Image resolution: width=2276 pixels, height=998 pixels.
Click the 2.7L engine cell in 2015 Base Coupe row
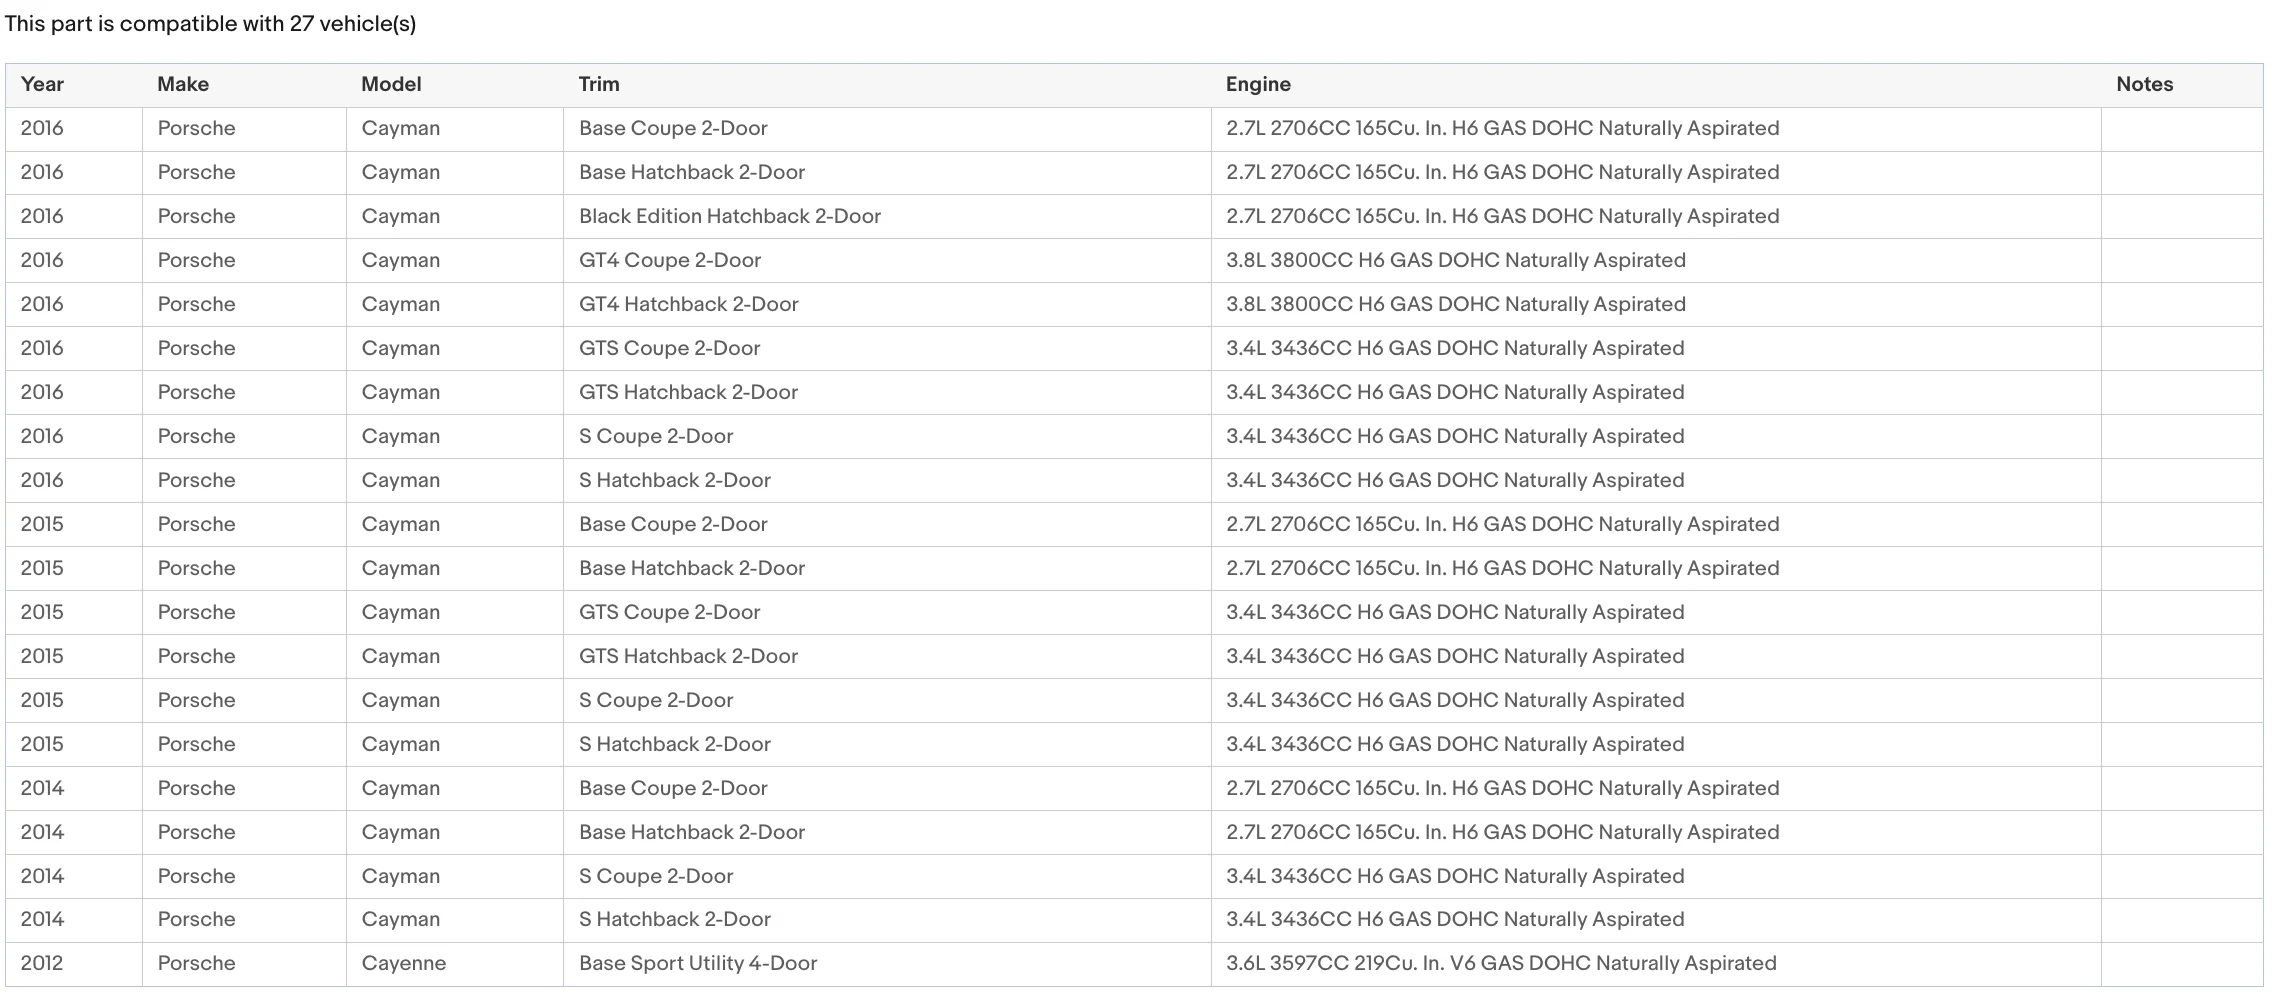click(x=1656, y=524)
